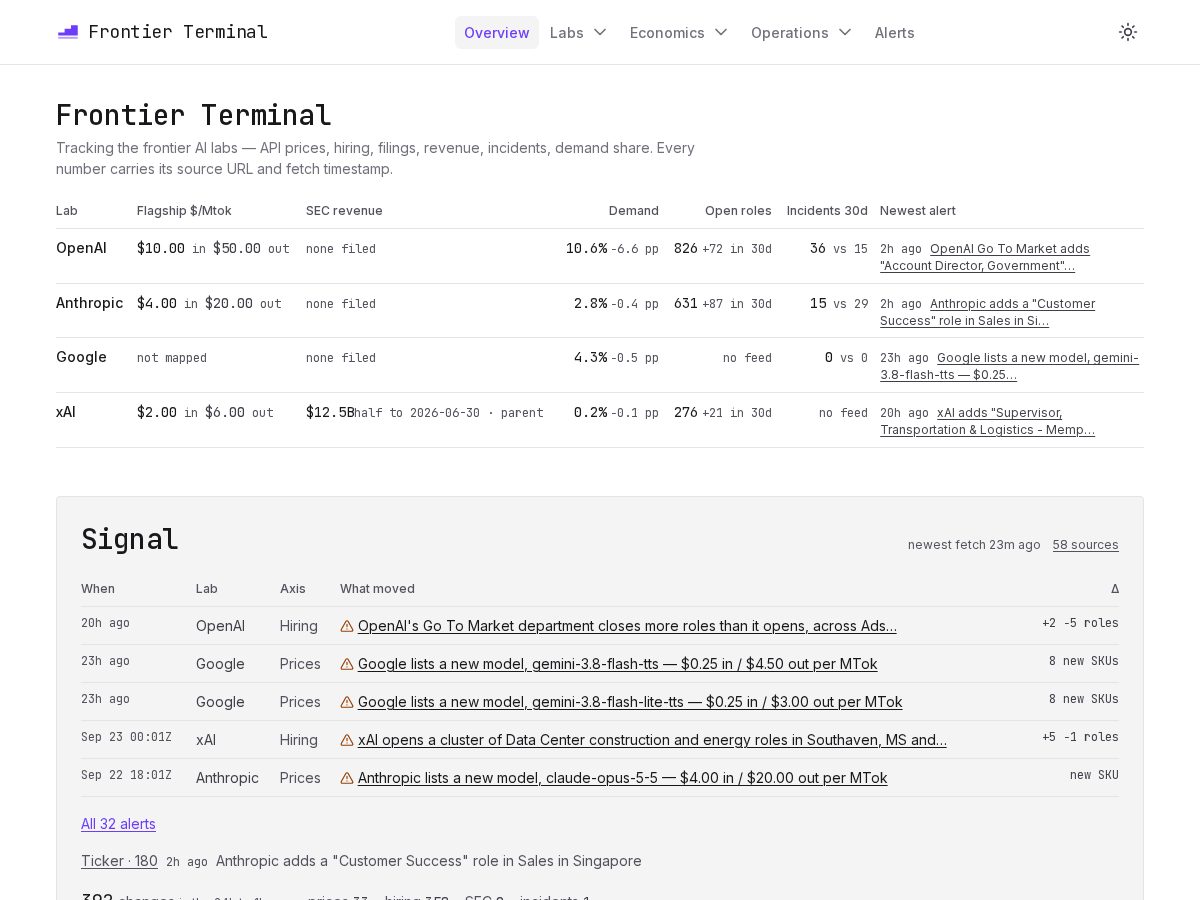This screenshot has width=1200, height=900.
Task: Click the Frontier Terminal brand name in header
Action: 178,32
